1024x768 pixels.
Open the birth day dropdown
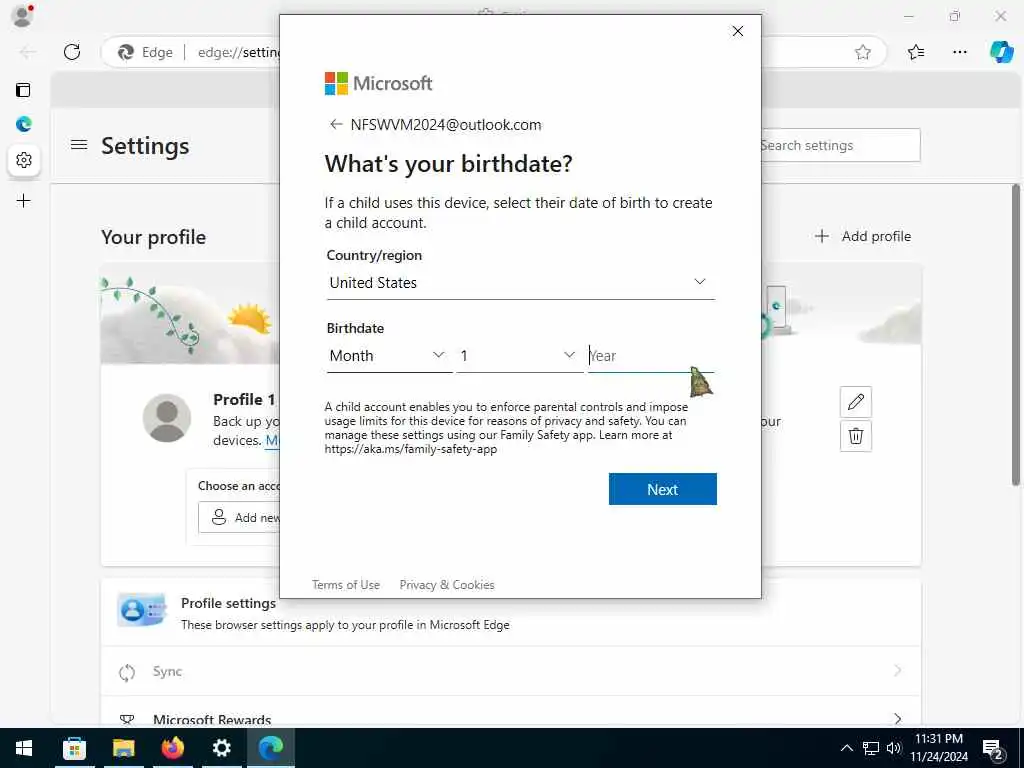pos(519,356)
